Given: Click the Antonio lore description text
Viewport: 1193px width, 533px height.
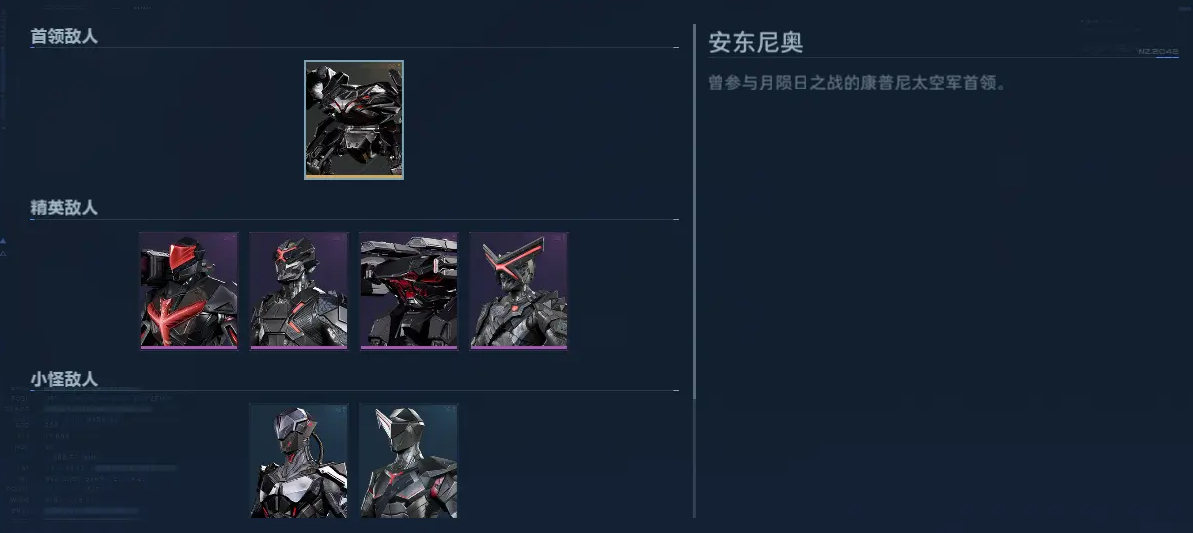Looking at the screenshot, I should pyautogui.click(x=857, y=83).
